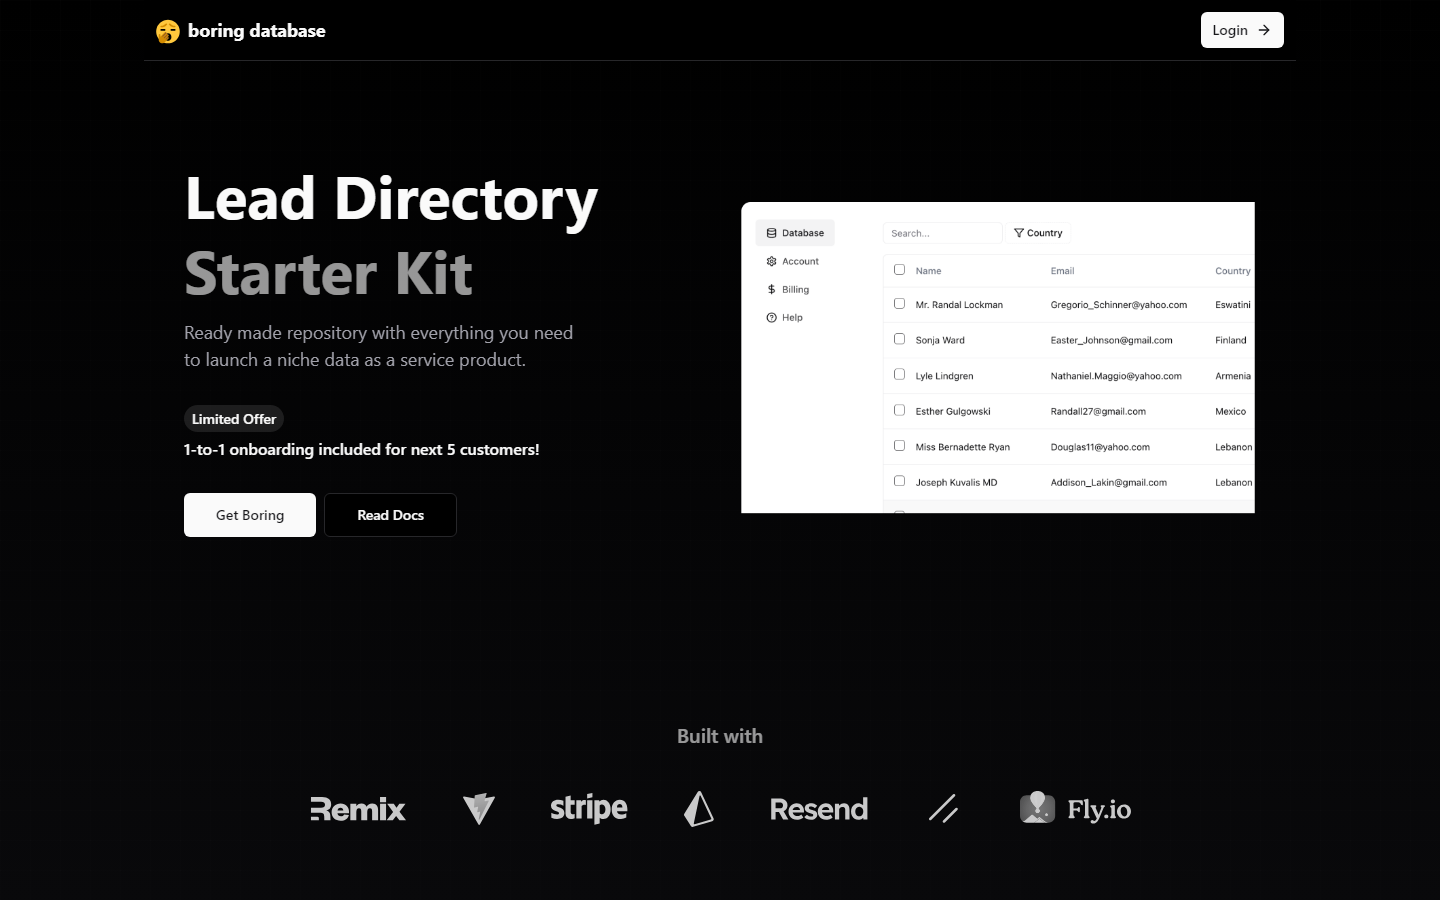Open the Account sidebar item

click(x=792, y=262)
